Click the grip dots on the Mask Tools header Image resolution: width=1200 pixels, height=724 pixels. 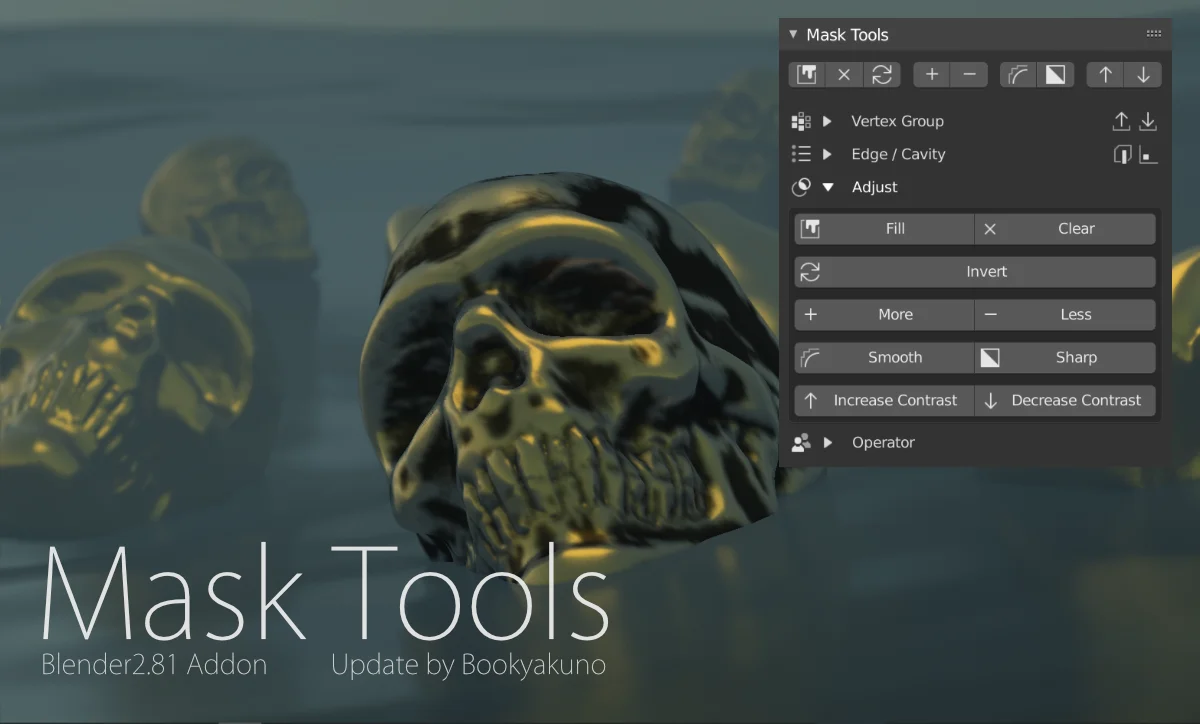[x=1153, y=33]
